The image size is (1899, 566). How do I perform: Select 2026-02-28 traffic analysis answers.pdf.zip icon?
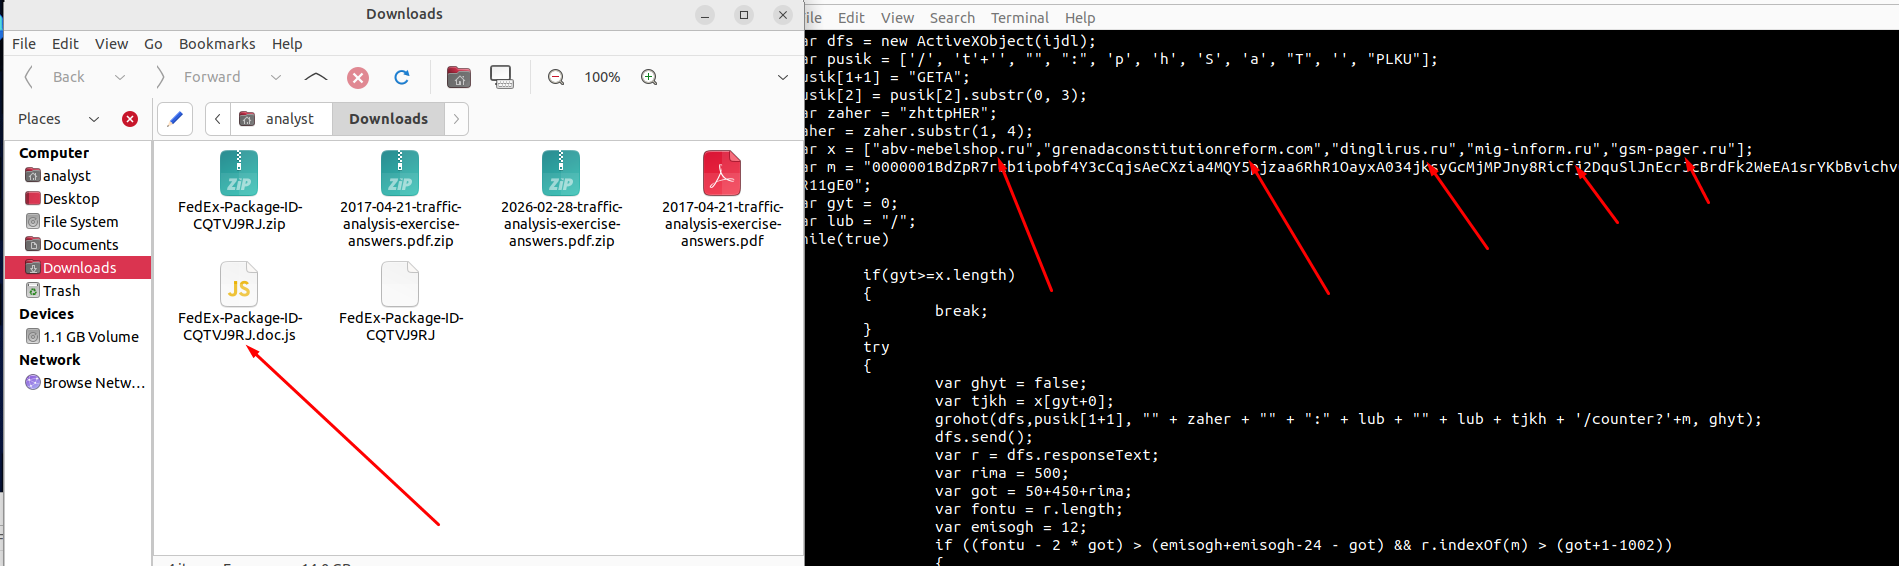click(x=561, y=173)
